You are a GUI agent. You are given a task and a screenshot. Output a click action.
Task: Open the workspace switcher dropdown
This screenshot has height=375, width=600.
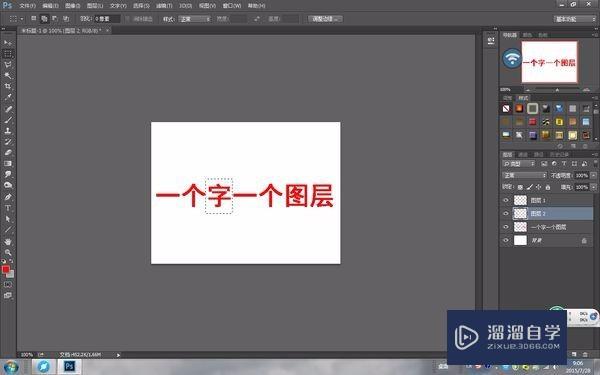[575, 19]
